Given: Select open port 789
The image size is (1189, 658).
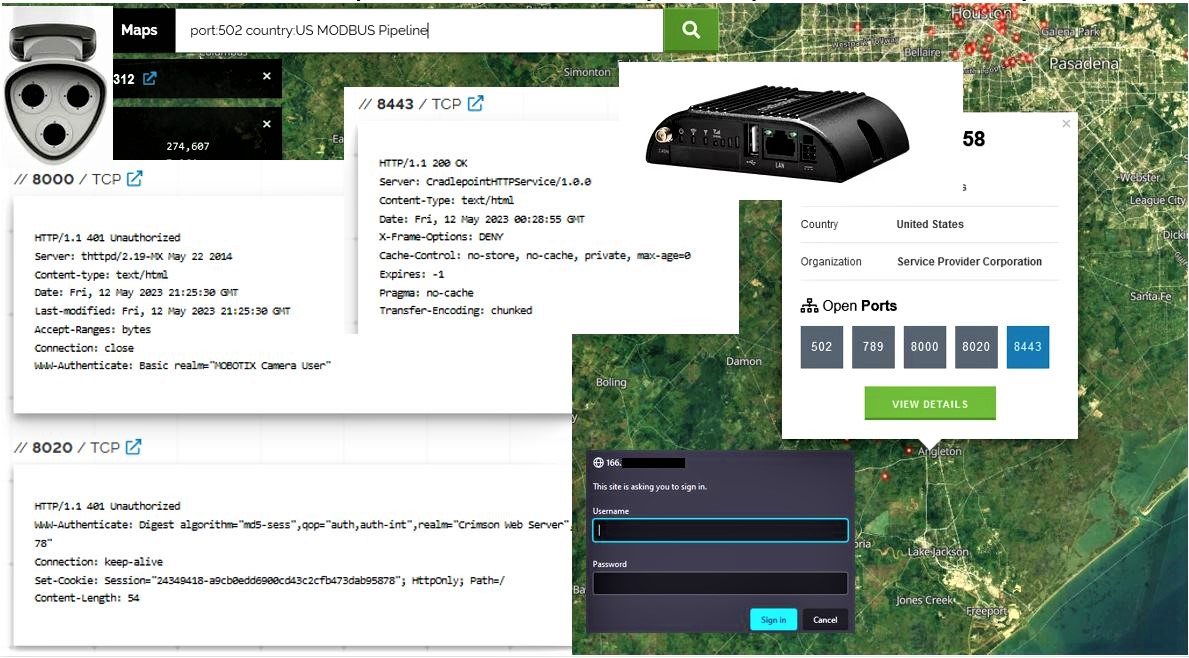Looking at the screenshot, I should [x=874, y=347].
